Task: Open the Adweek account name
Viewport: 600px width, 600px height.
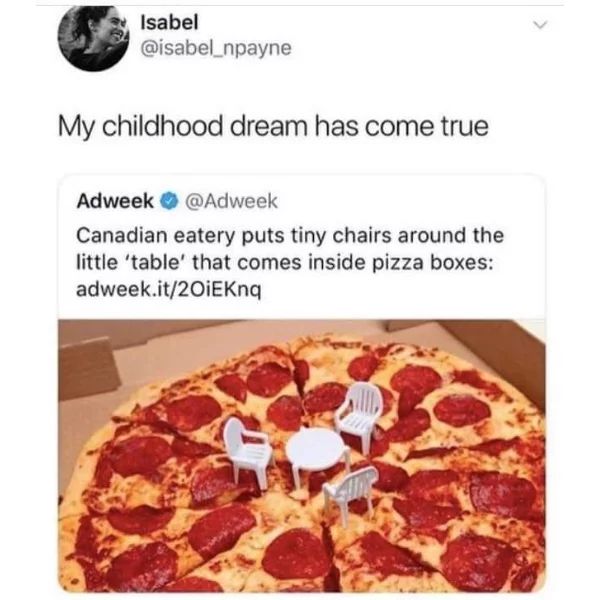Action: (115, 201)
